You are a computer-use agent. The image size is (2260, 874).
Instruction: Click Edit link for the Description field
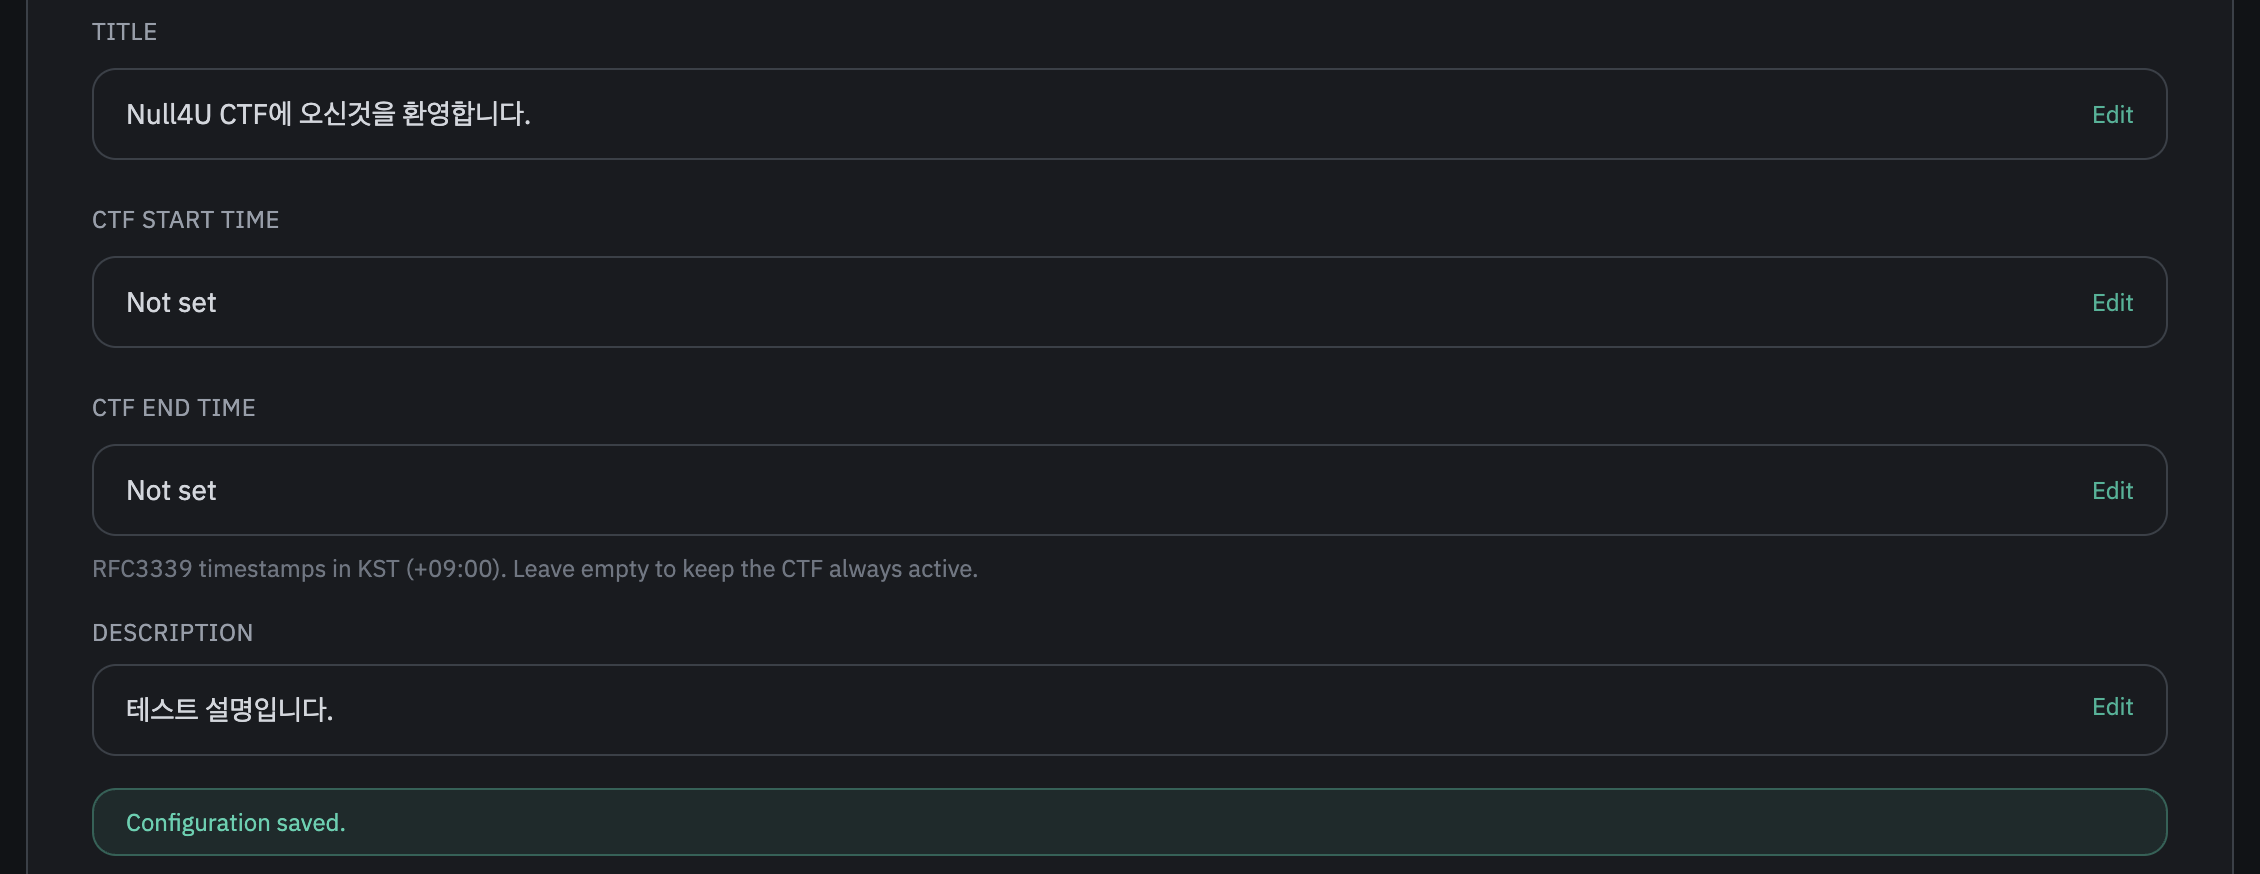click(2112, 707)
